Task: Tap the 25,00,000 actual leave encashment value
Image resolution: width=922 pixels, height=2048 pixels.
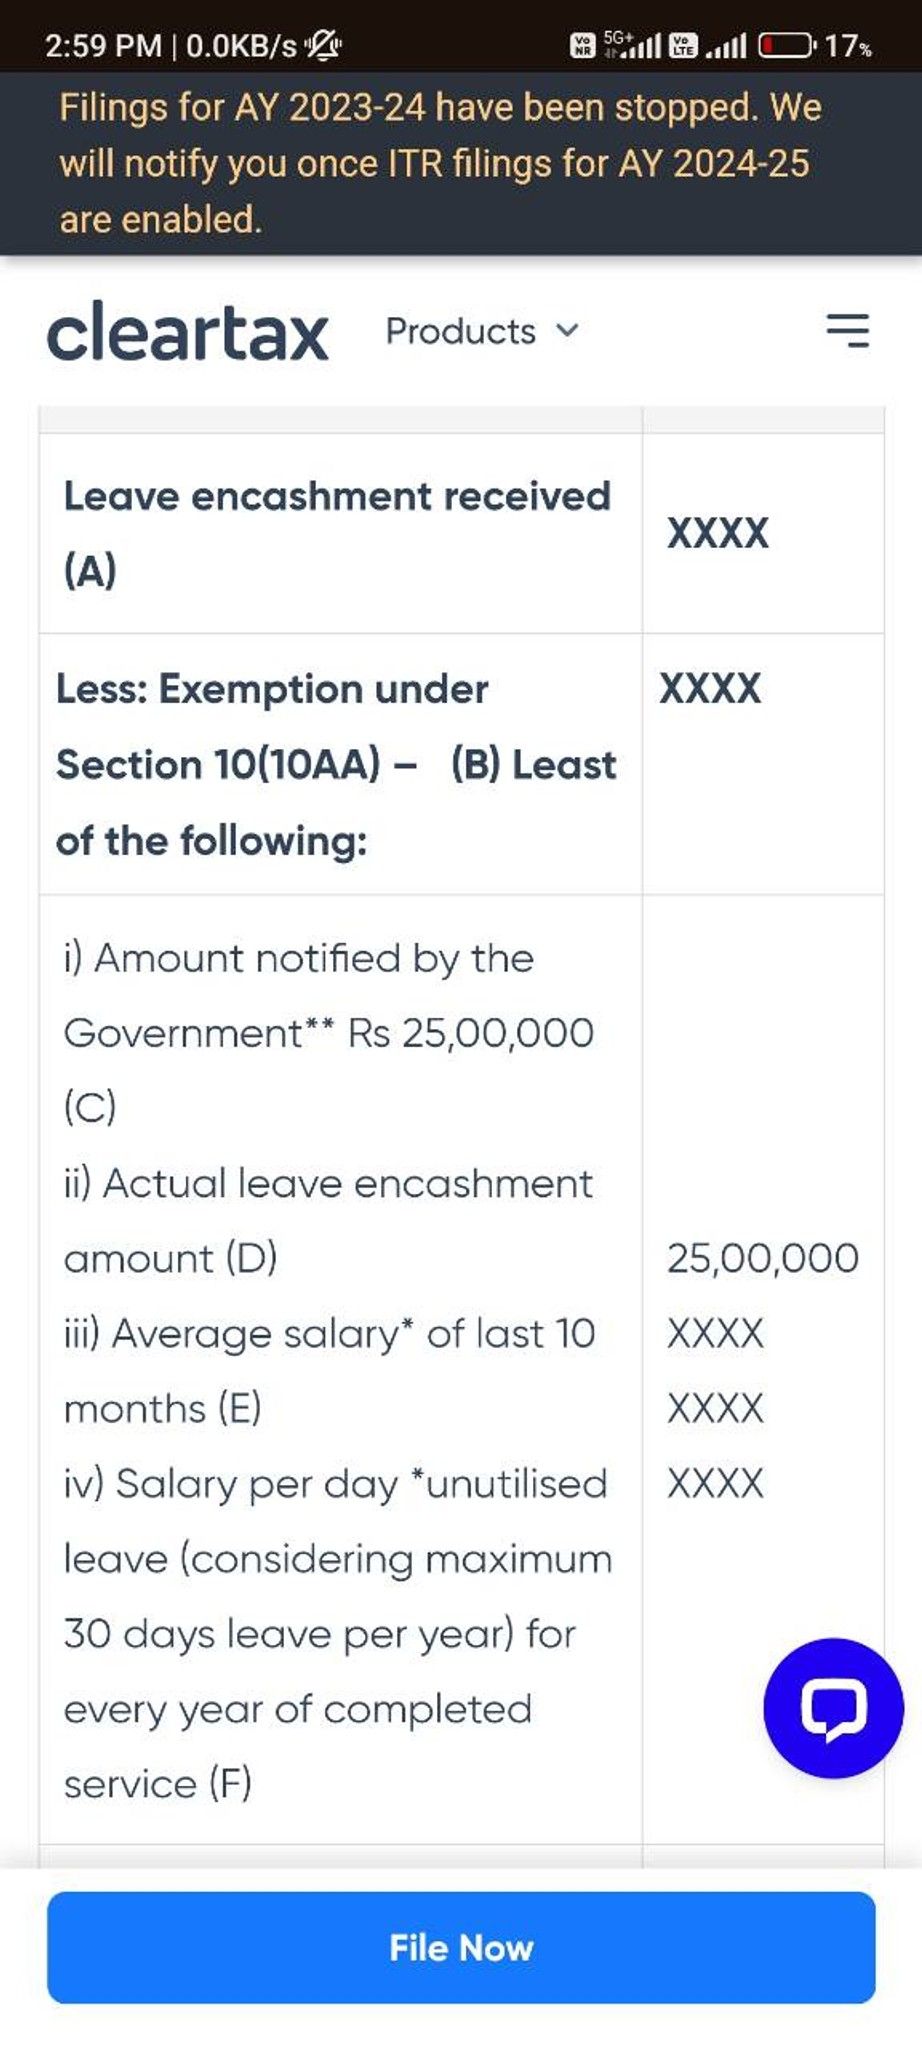Action: pos(763,1257)
